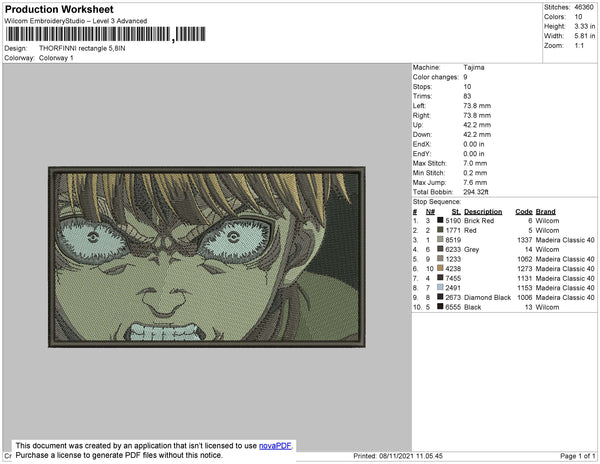This screenshot has width=600, height=464.
Task: Select the 6233 Grey color swatch
Action: pos(440,249)
